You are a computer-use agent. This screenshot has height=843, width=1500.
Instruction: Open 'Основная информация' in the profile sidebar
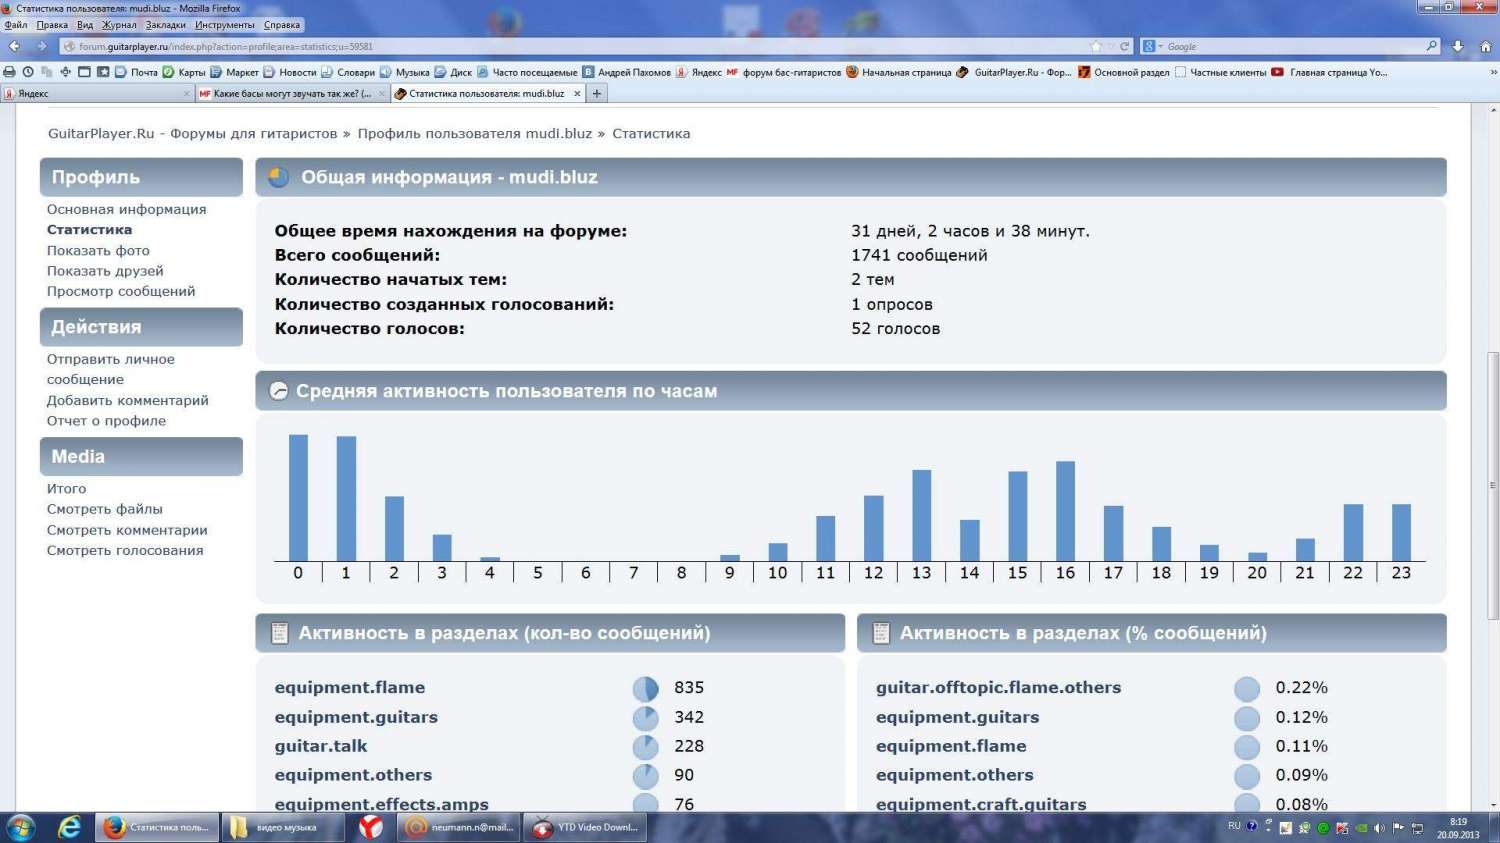click(127, 209)
